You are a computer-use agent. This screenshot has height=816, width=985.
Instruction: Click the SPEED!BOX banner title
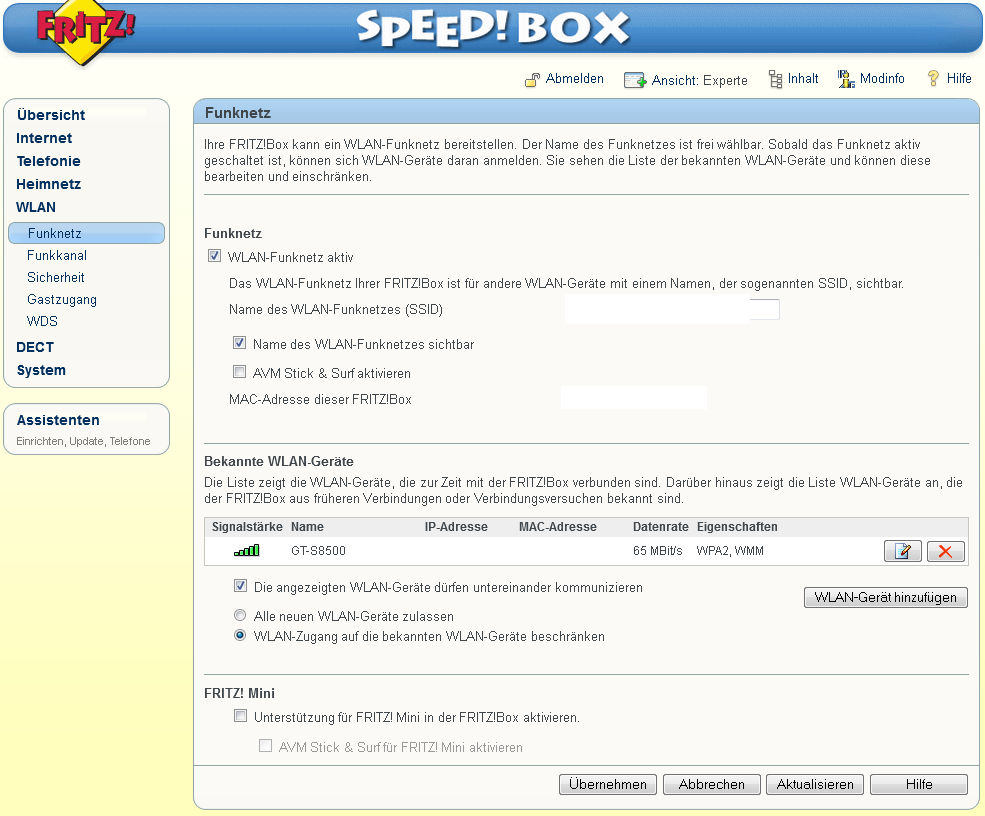492,28
